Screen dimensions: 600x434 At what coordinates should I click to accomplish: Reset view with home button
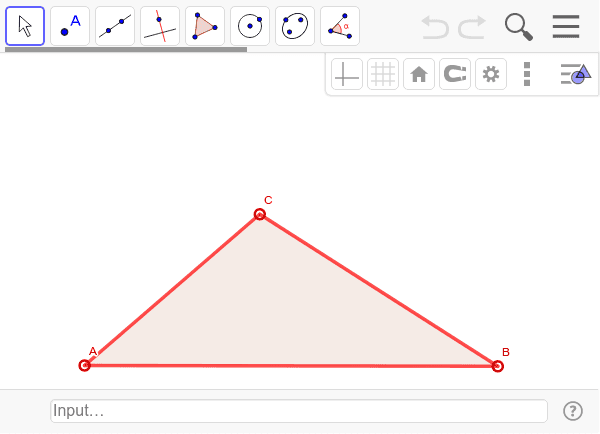419,74
